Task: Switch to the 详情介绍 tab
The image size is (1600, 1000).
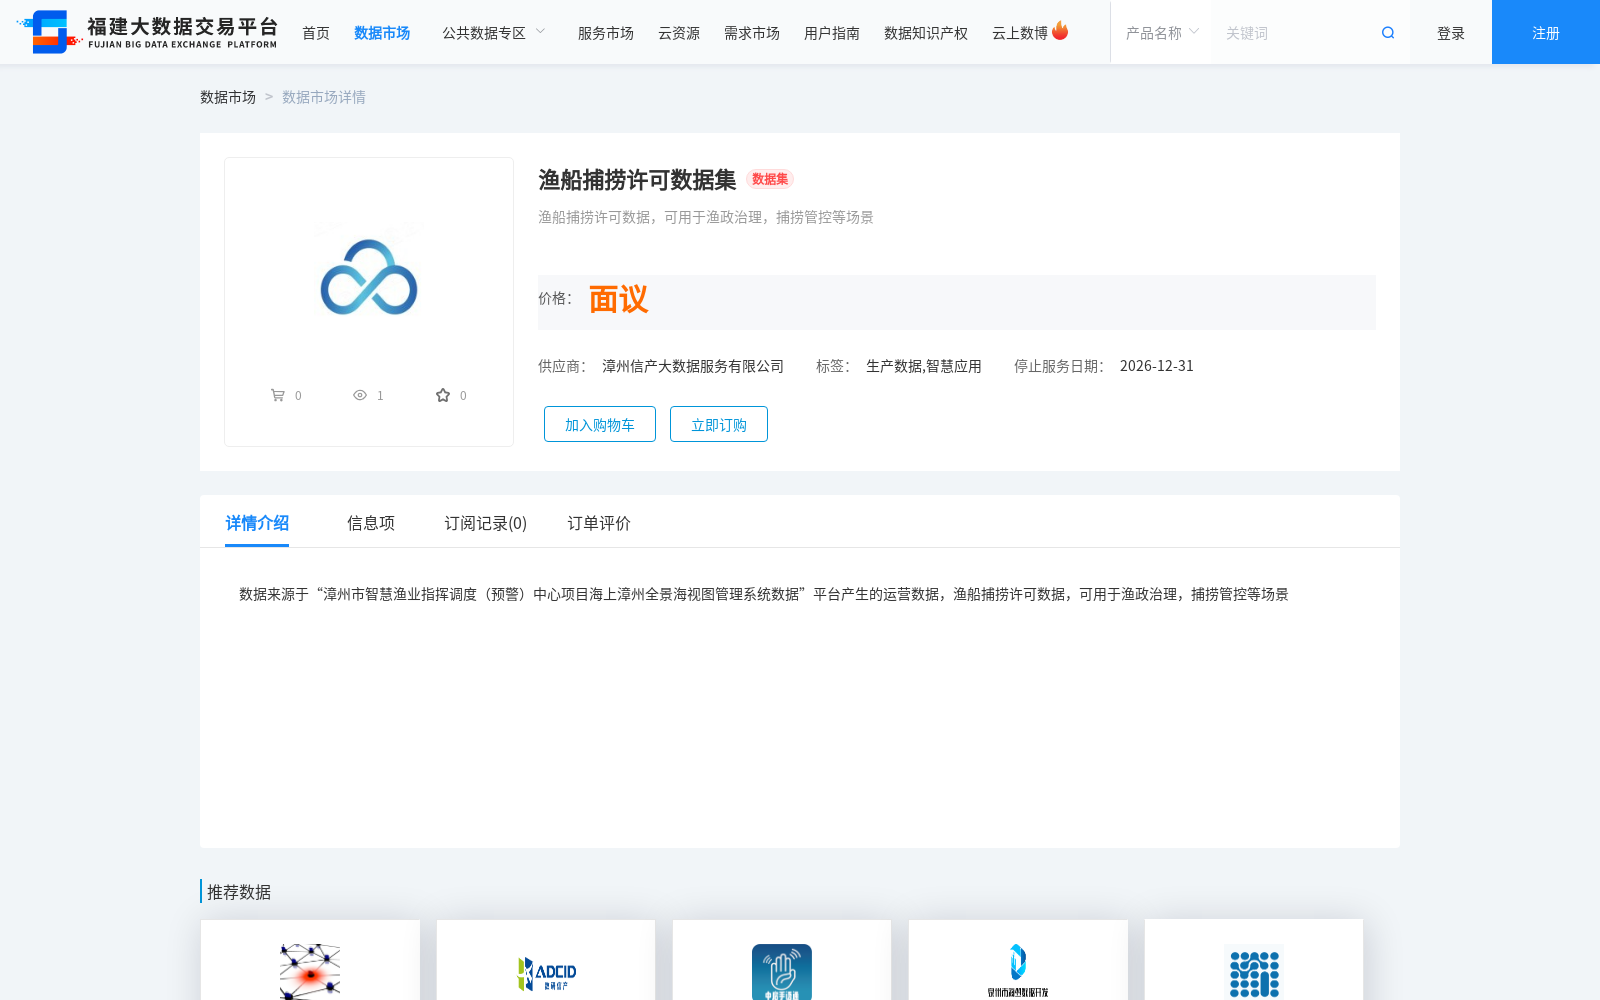Action: pyautogui.click(x=257, y=523)
